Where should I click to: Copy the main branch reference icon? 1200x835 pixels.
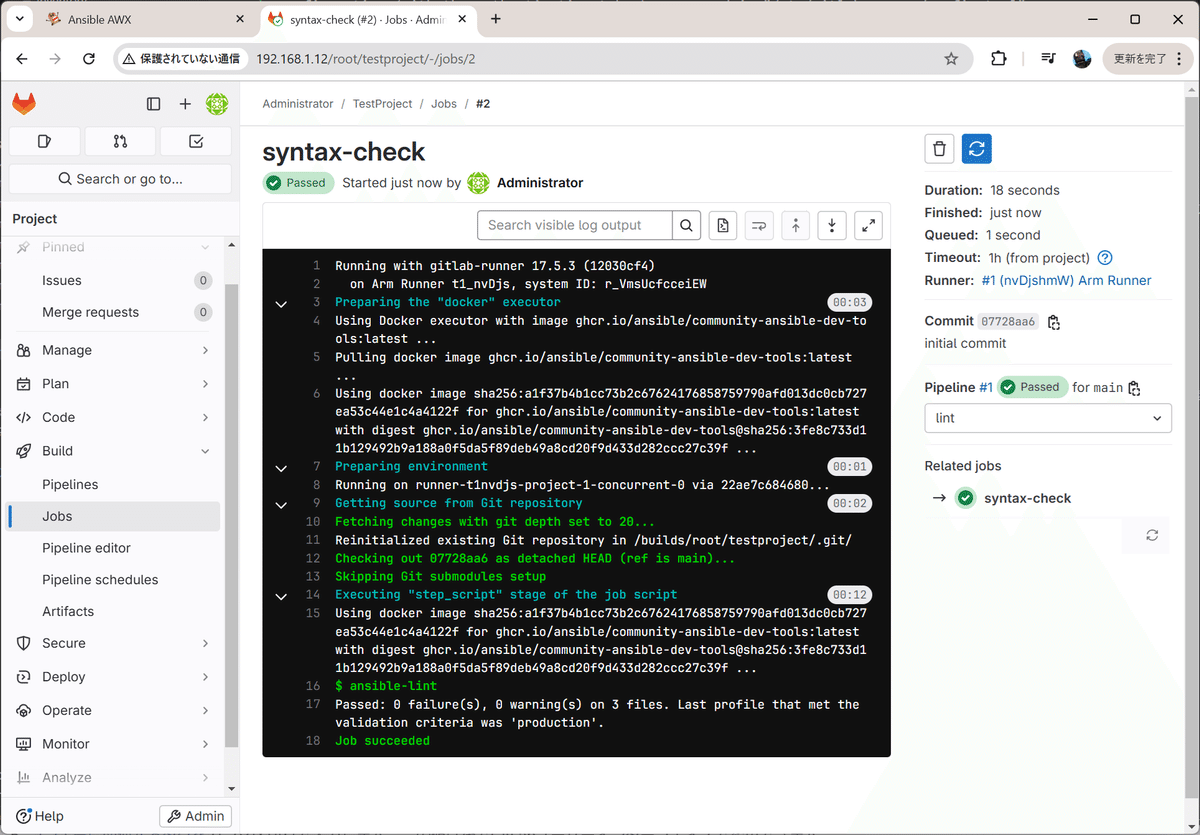(1134, 387)
